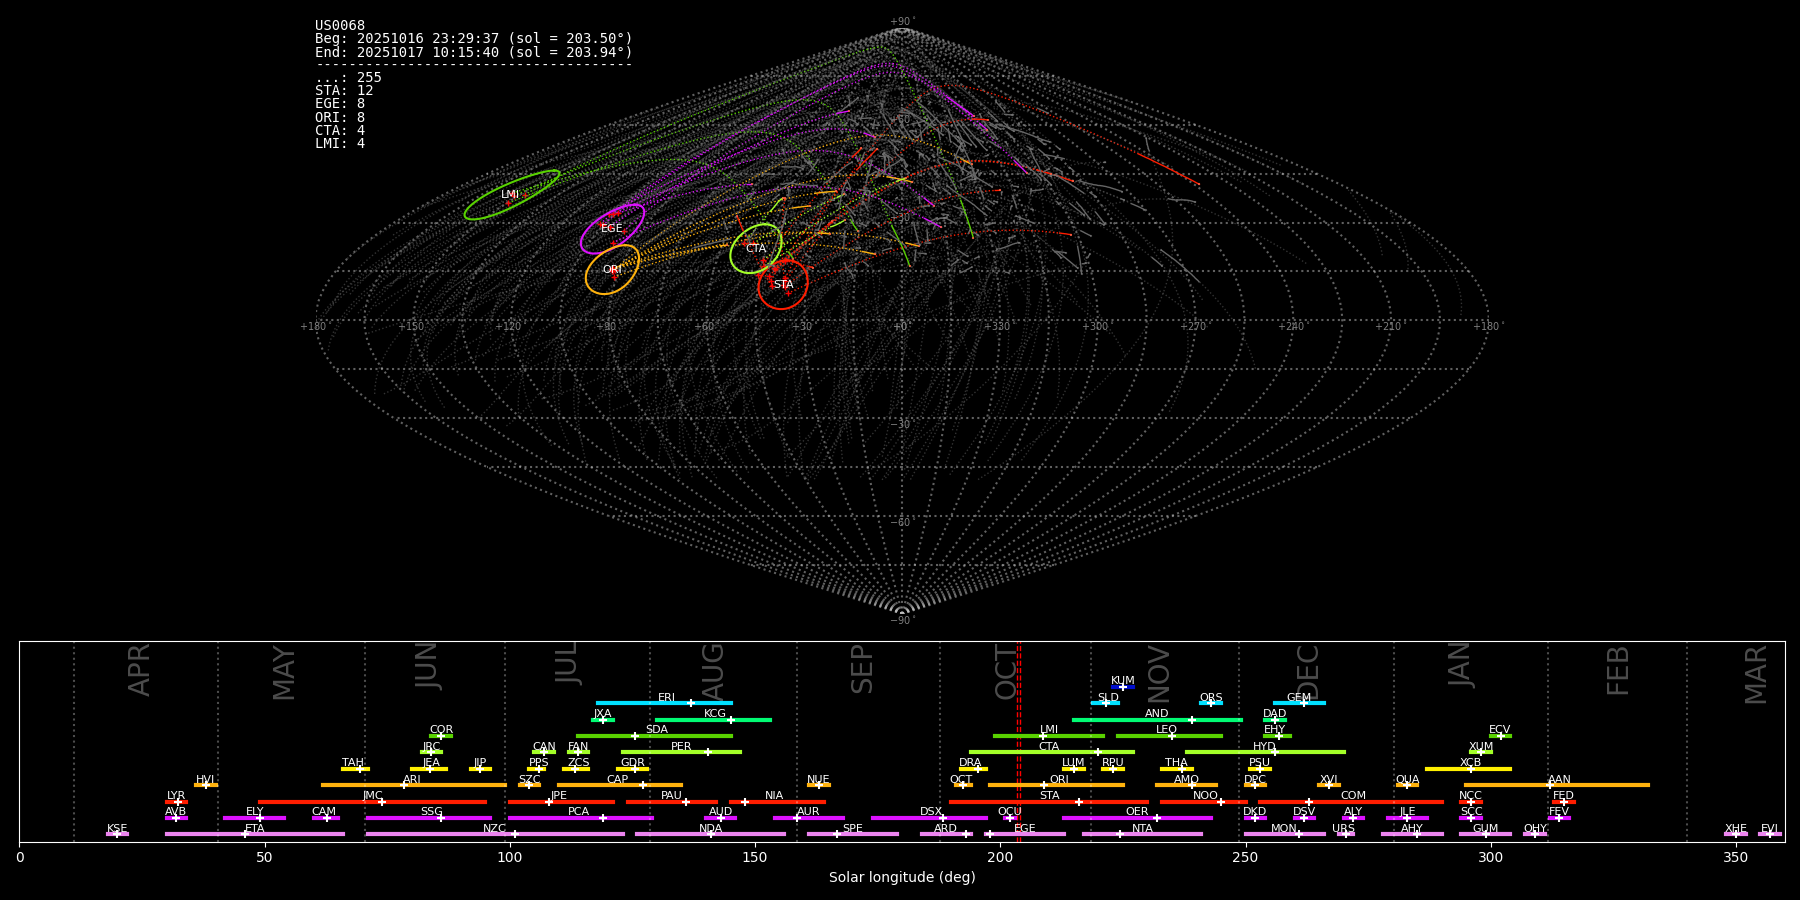Click the PER shower bar on timeline
This screenshot has height=900, width=1800.
pos(681,752)
